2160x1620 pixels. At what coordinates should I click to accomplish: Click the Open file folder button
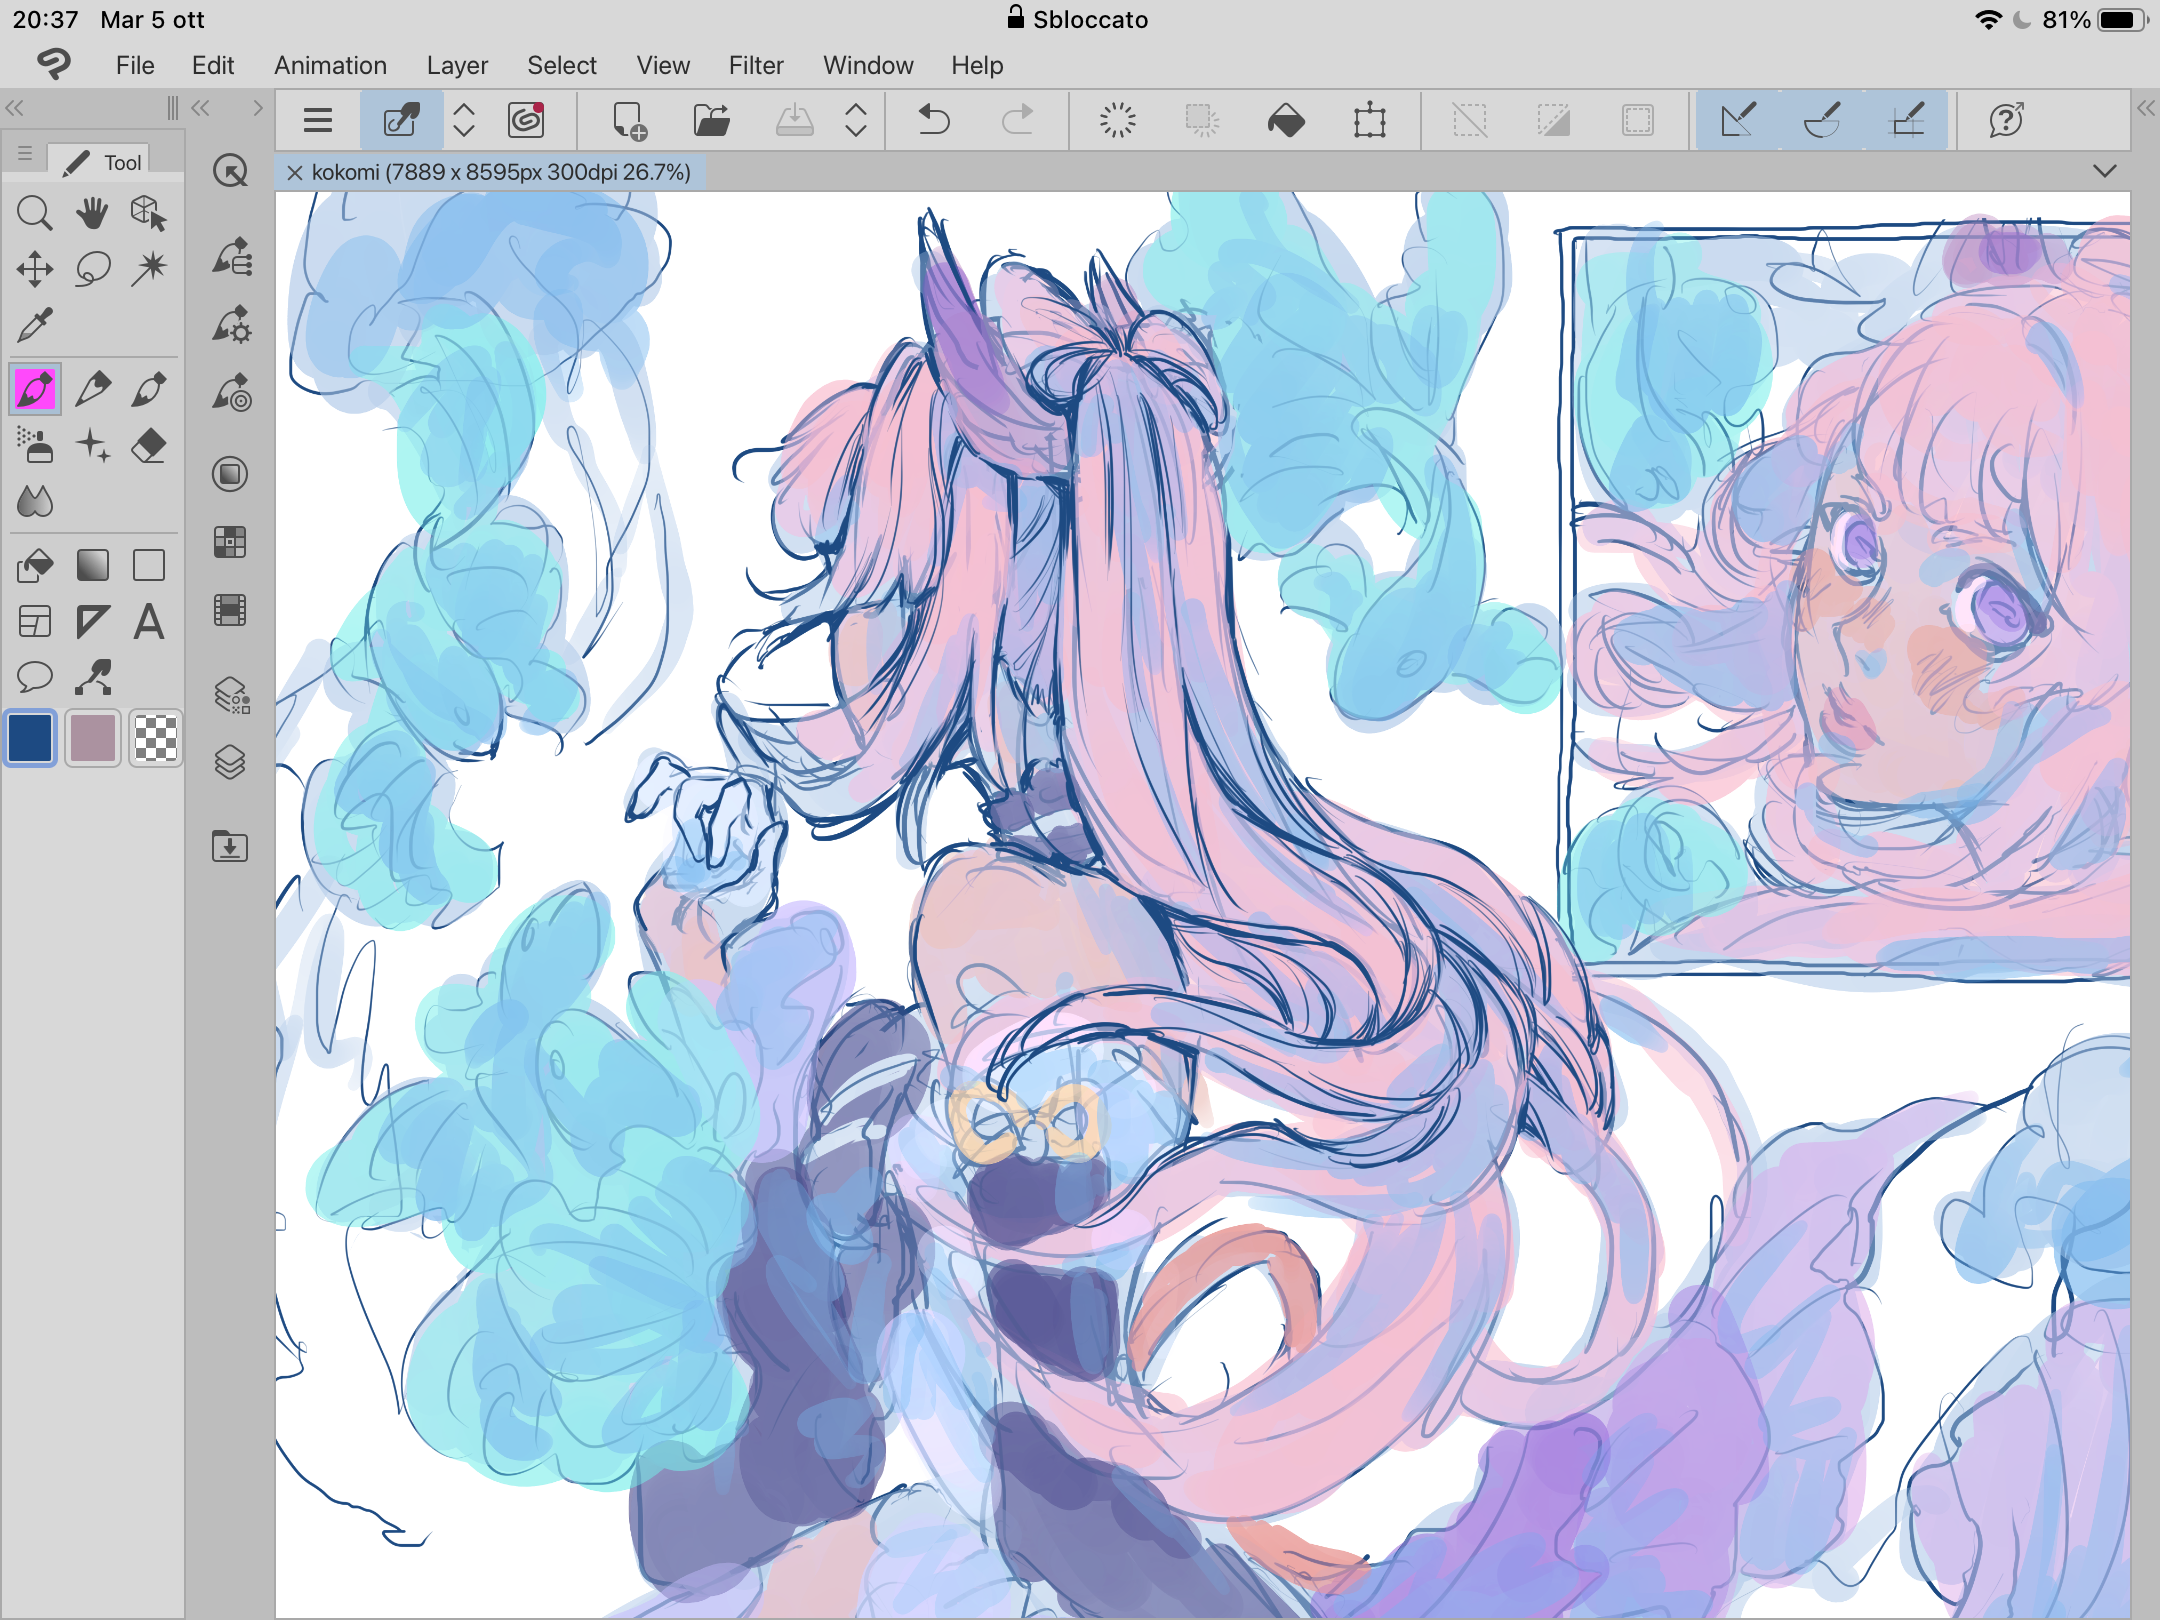click(712, 121)
